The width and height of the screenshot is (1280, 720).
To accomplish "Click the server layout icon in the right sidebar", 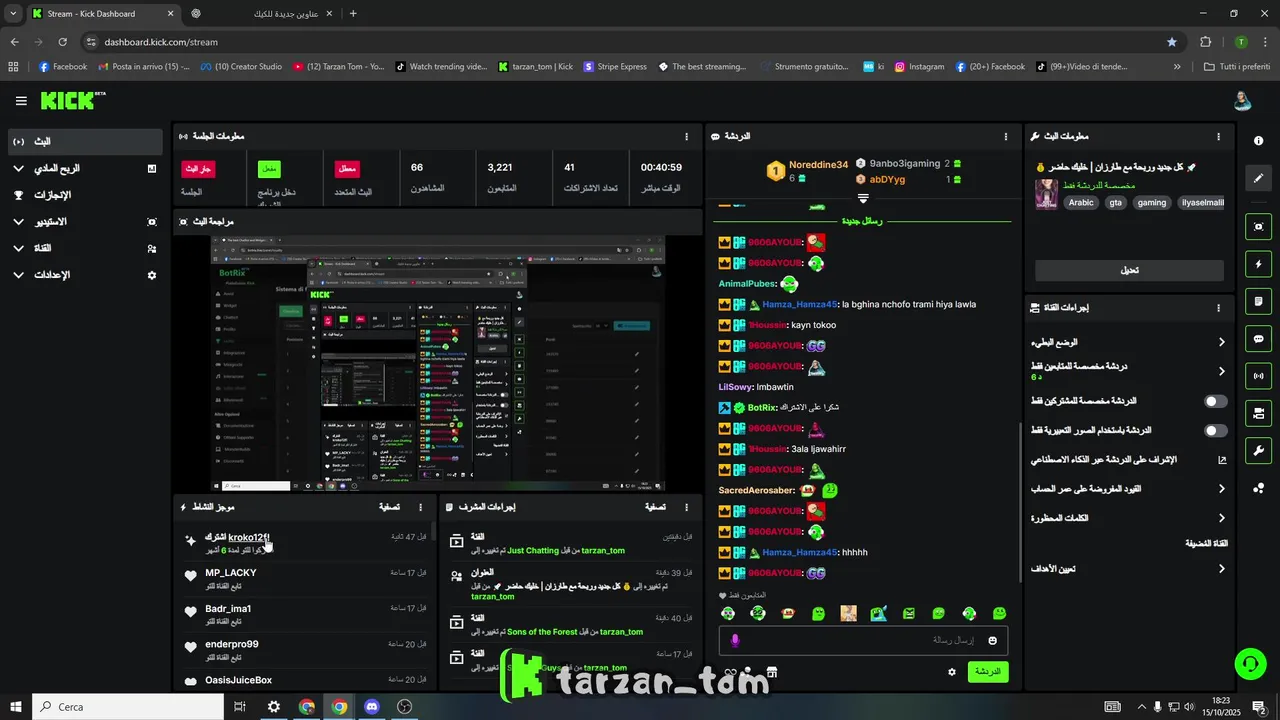I will [x=1258, y=413].
